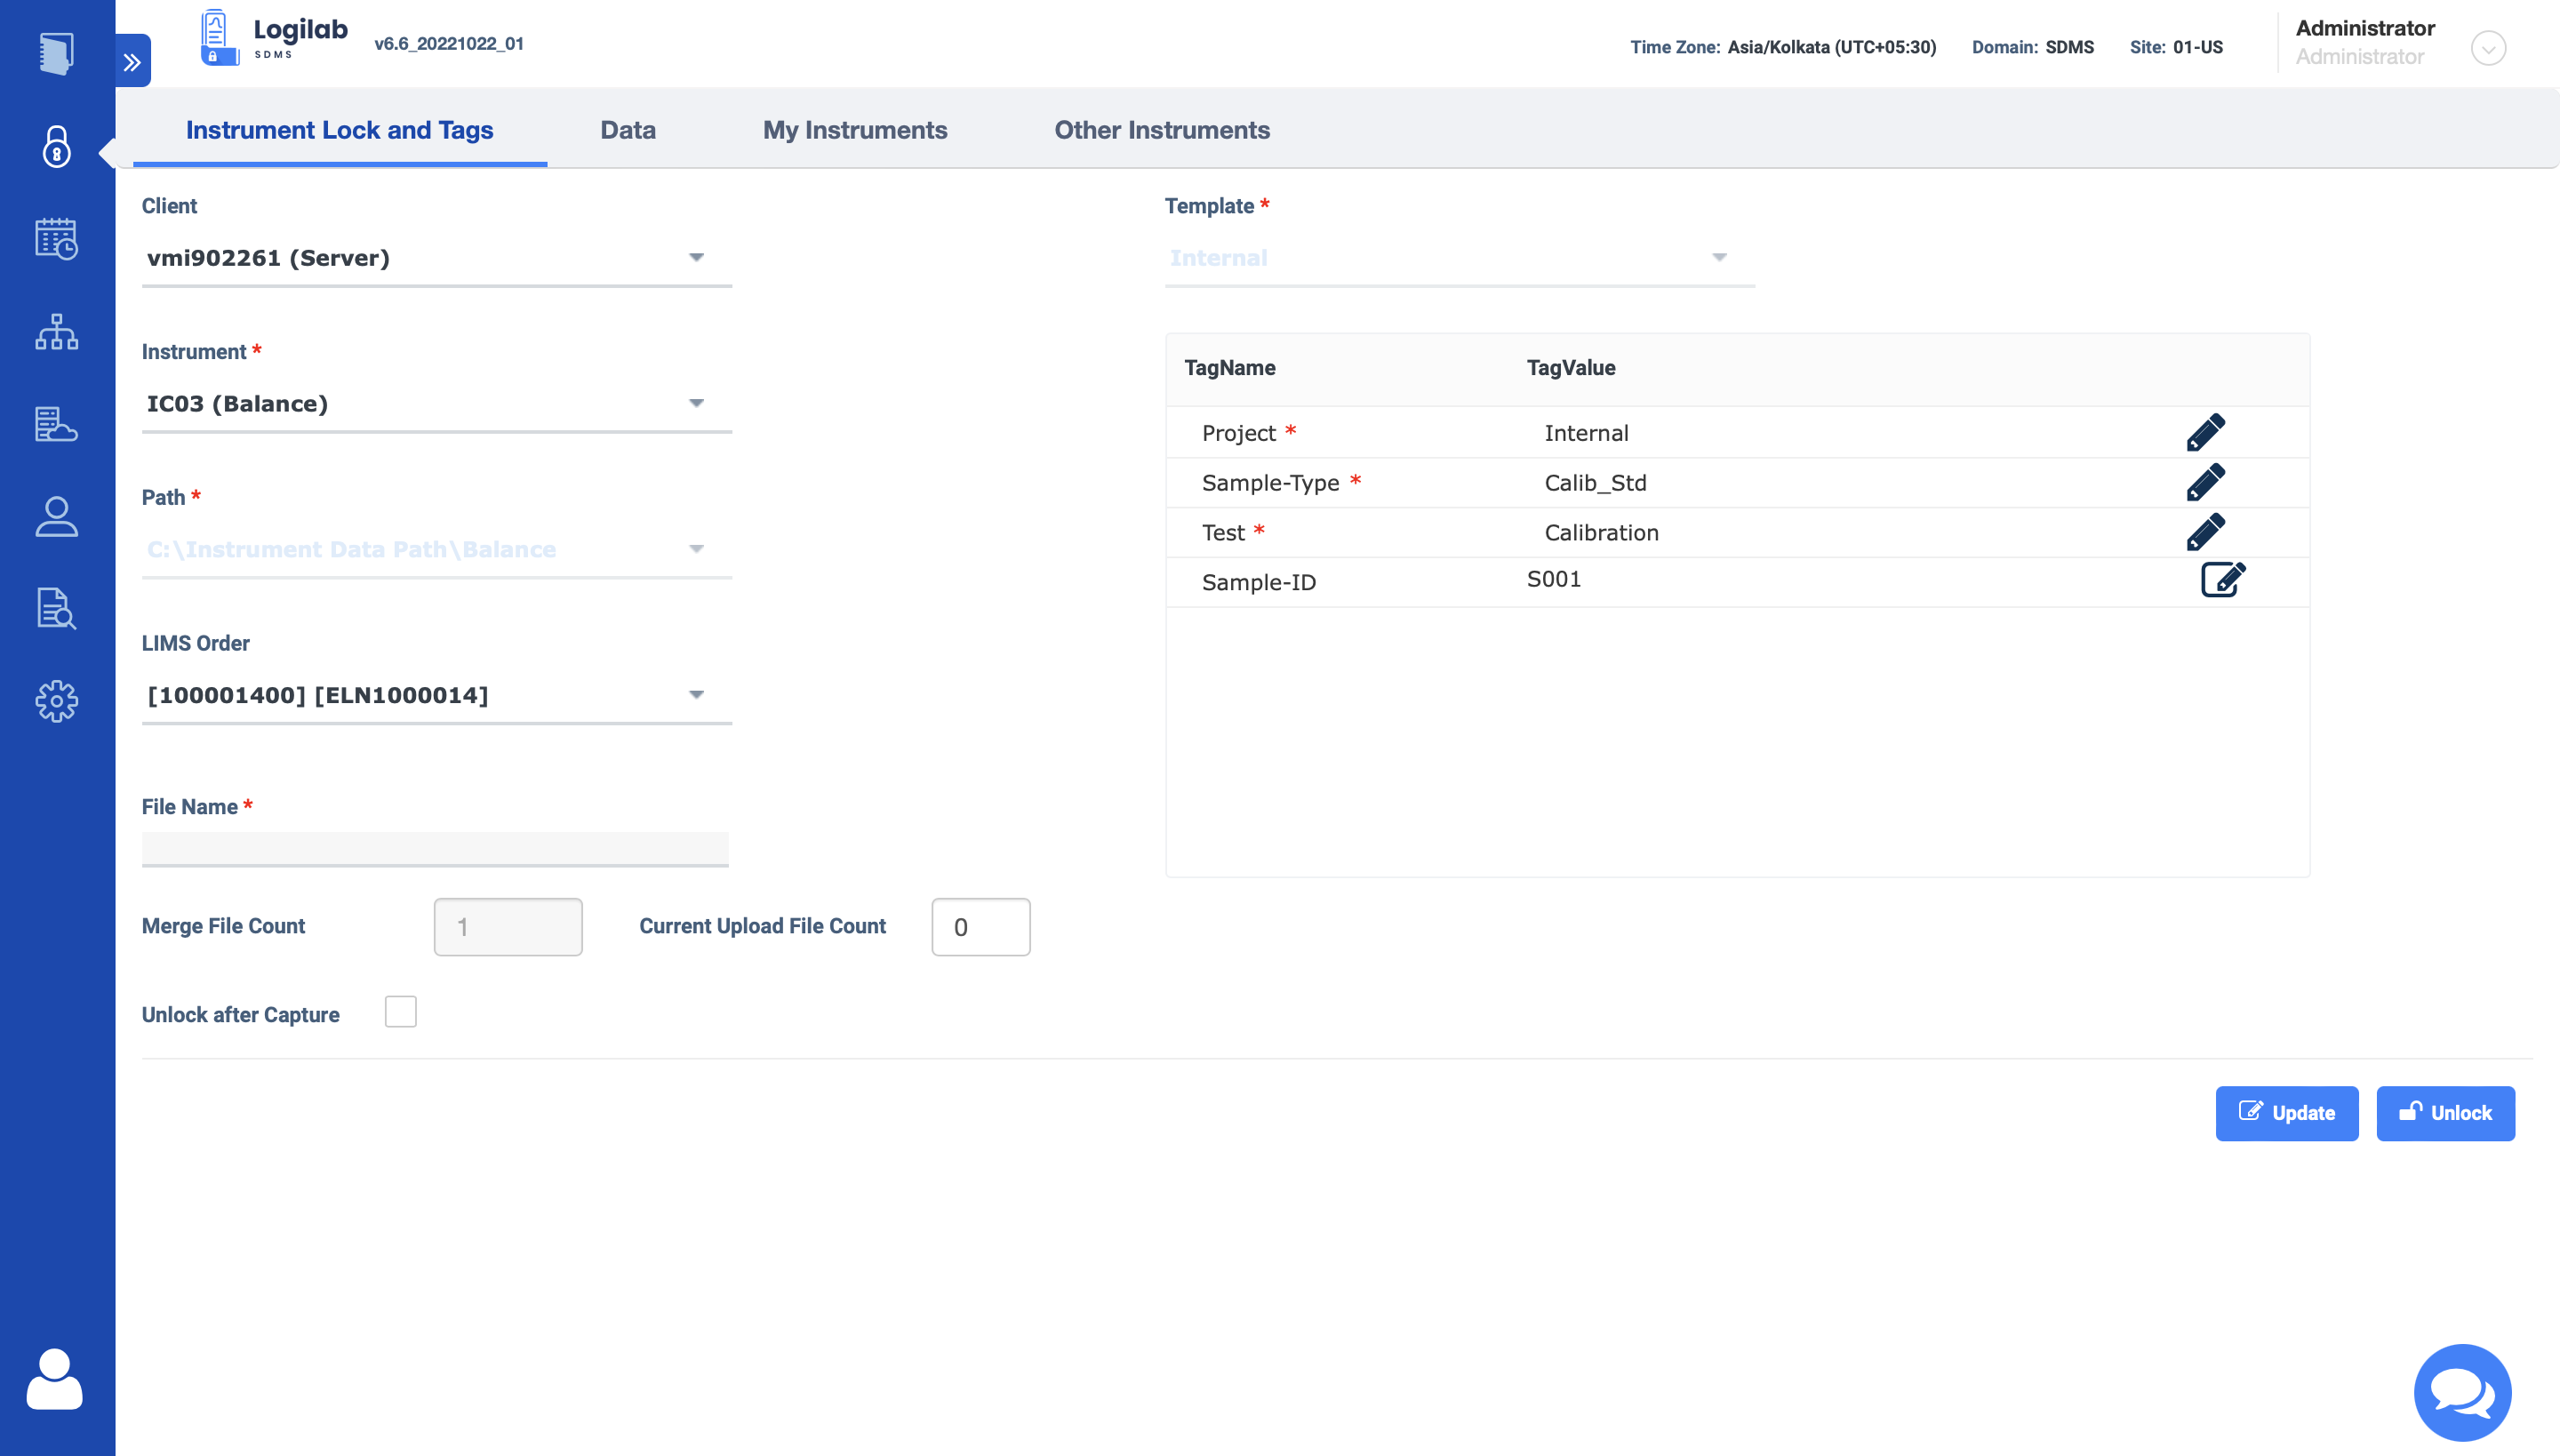Open the user profile sidebar icon
This screenshot has width=2560, height=1456.
[57, 517]
